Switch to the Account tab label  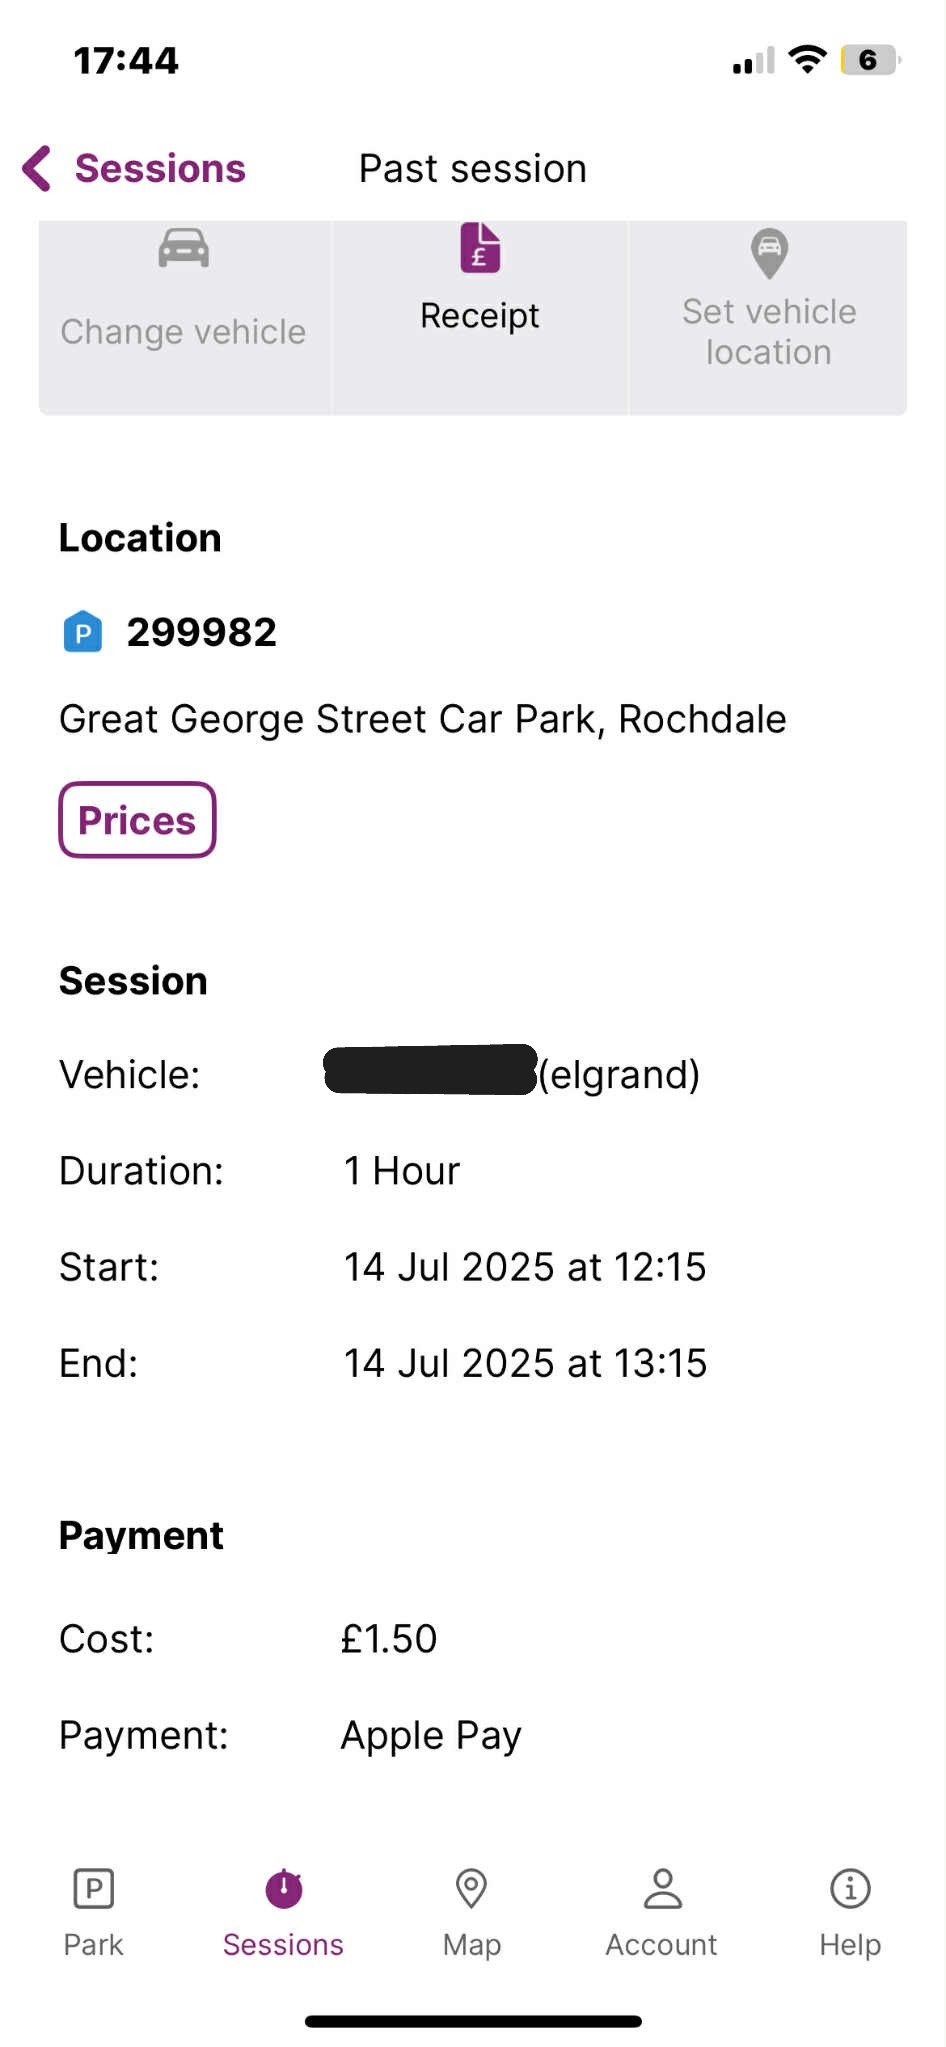(661, 1945)
